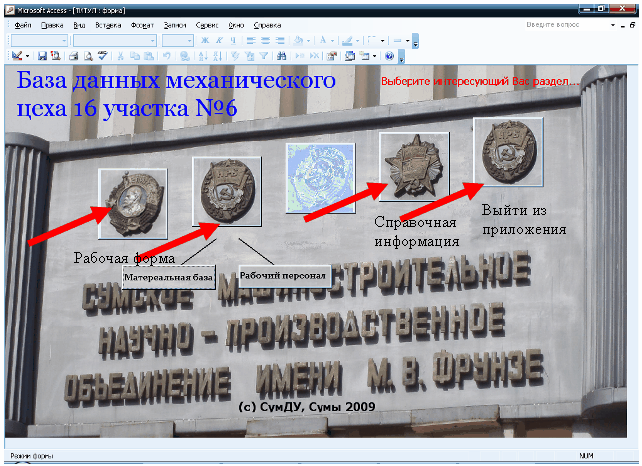Toggle Center alignment formatting
This screenshot has height=466, width=642.
tap(265, 41)
